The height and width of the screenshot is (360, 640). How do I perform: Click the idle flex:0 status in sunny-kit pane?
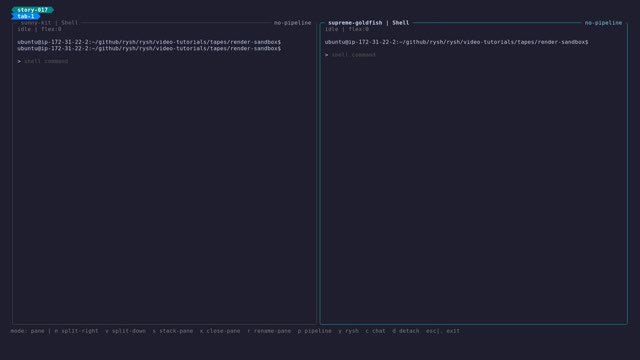(39, 29)
